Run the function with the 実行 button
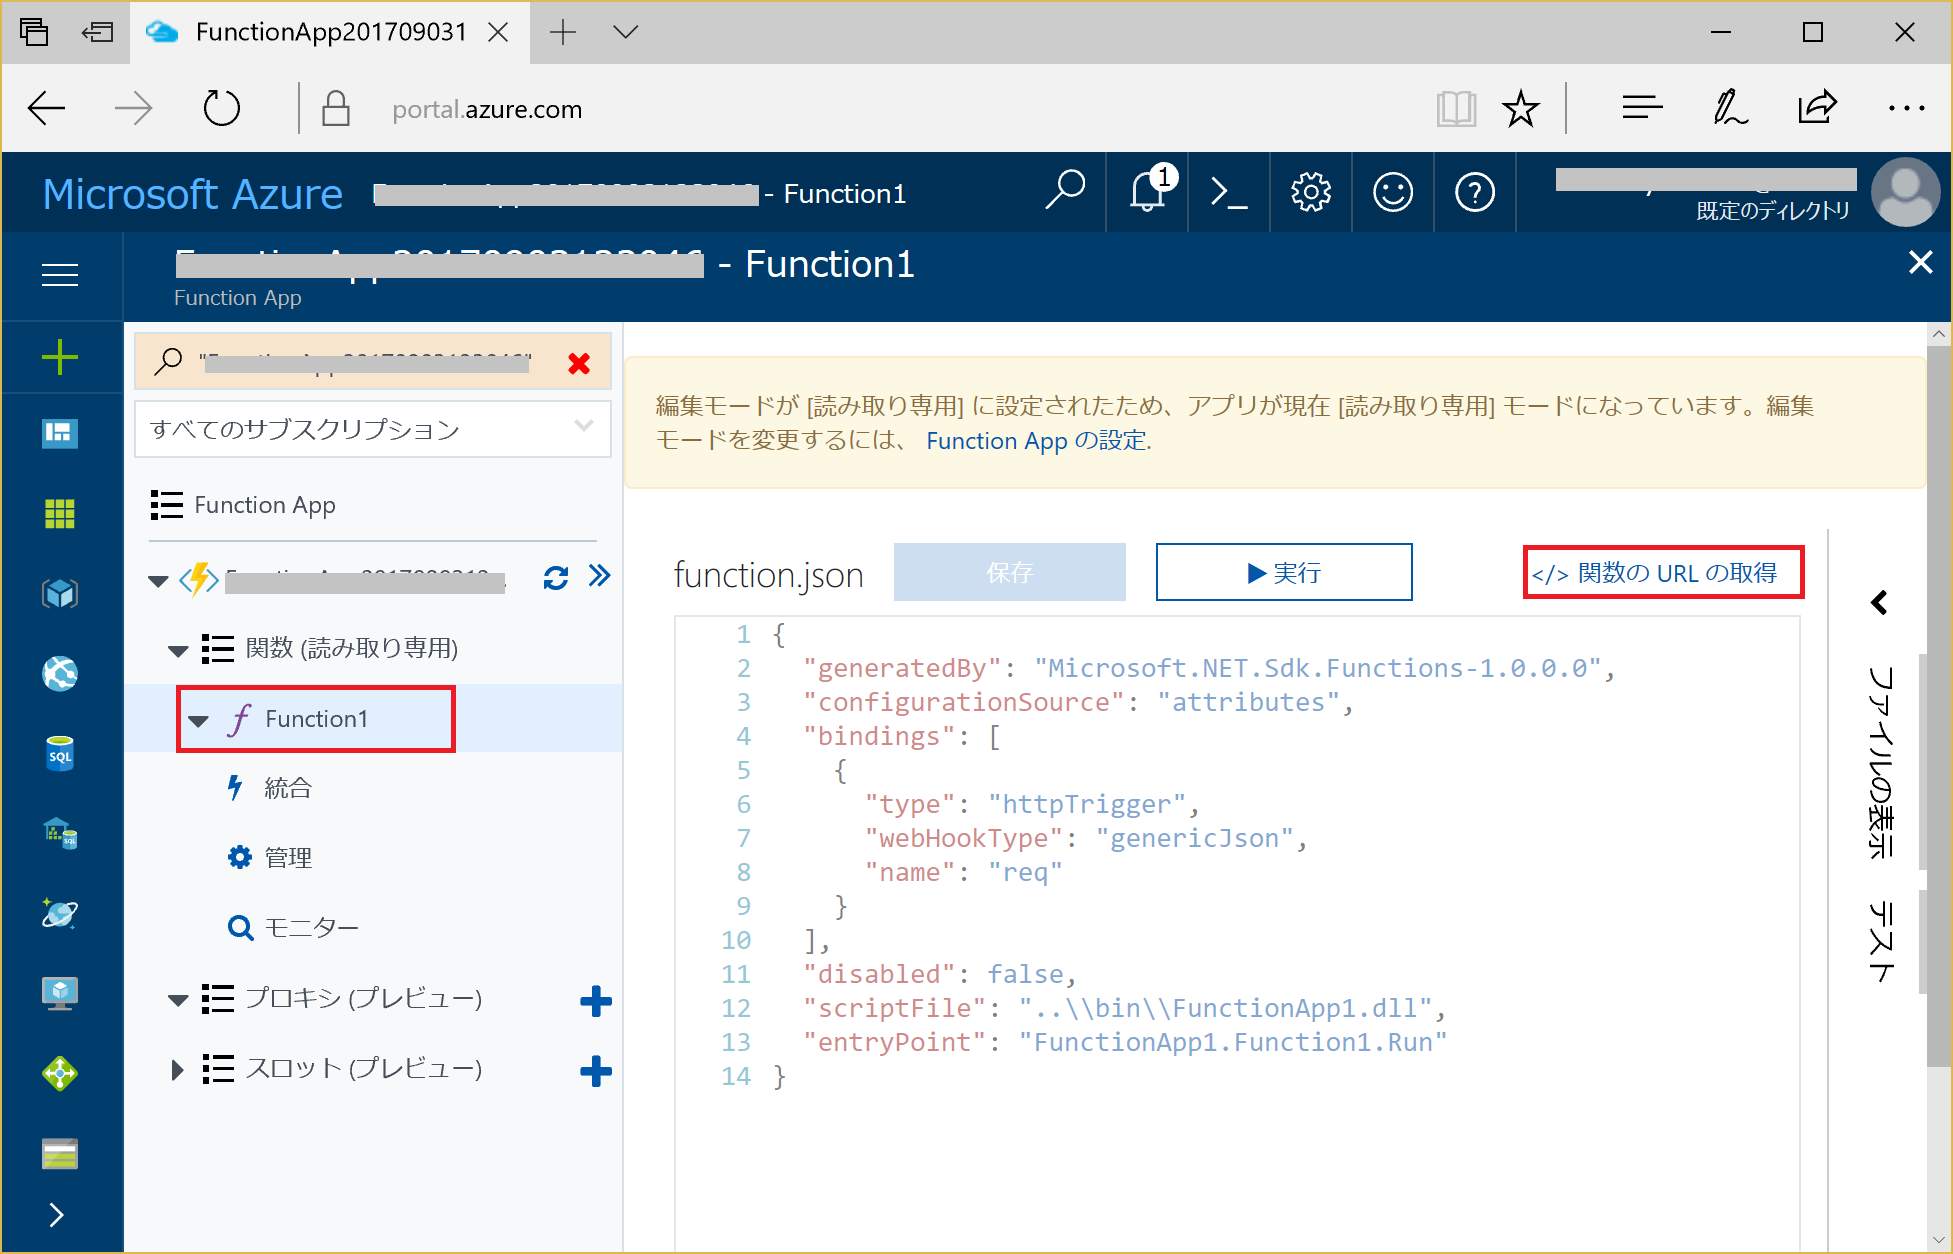The height and width of the screenshot is (1254, 1953). [x=1283, y=572]
